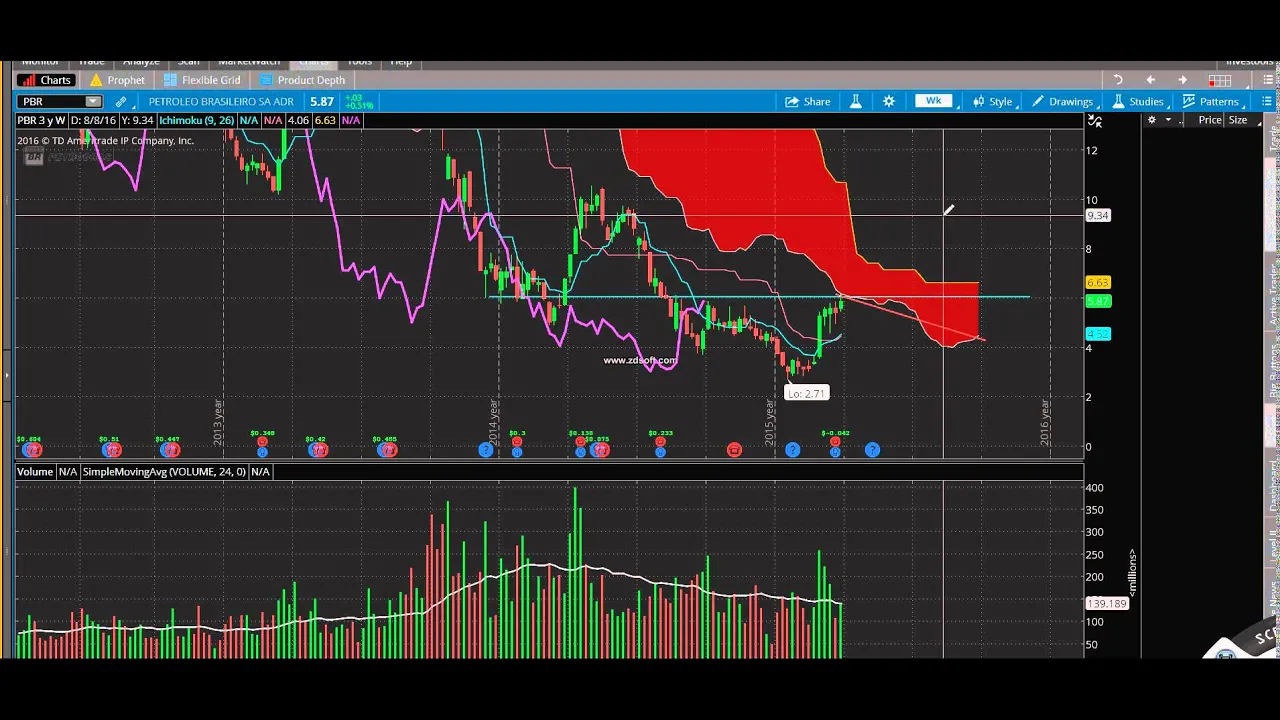
Task: Click the $0.348 red event marker
Action: [x=262, y=441]
